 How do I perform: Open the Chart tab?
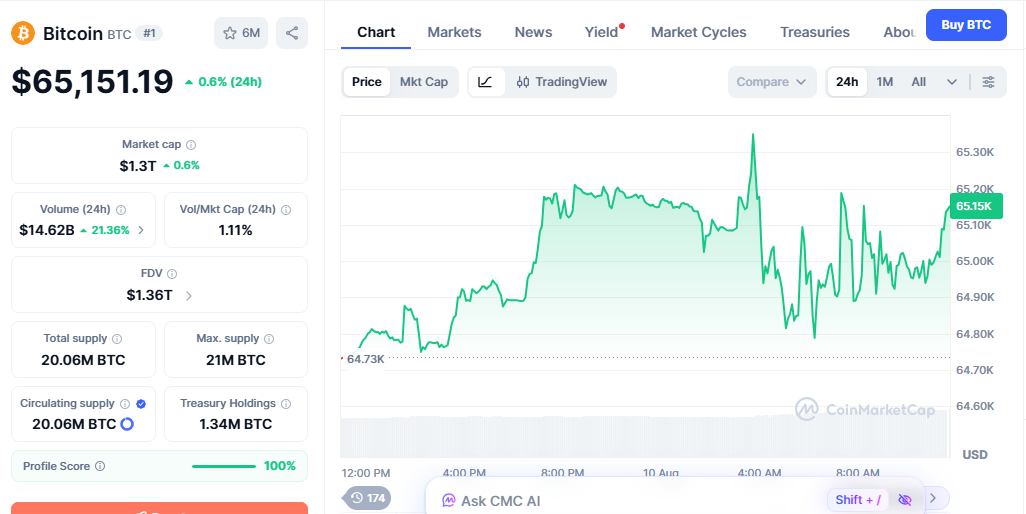[376, 32]
